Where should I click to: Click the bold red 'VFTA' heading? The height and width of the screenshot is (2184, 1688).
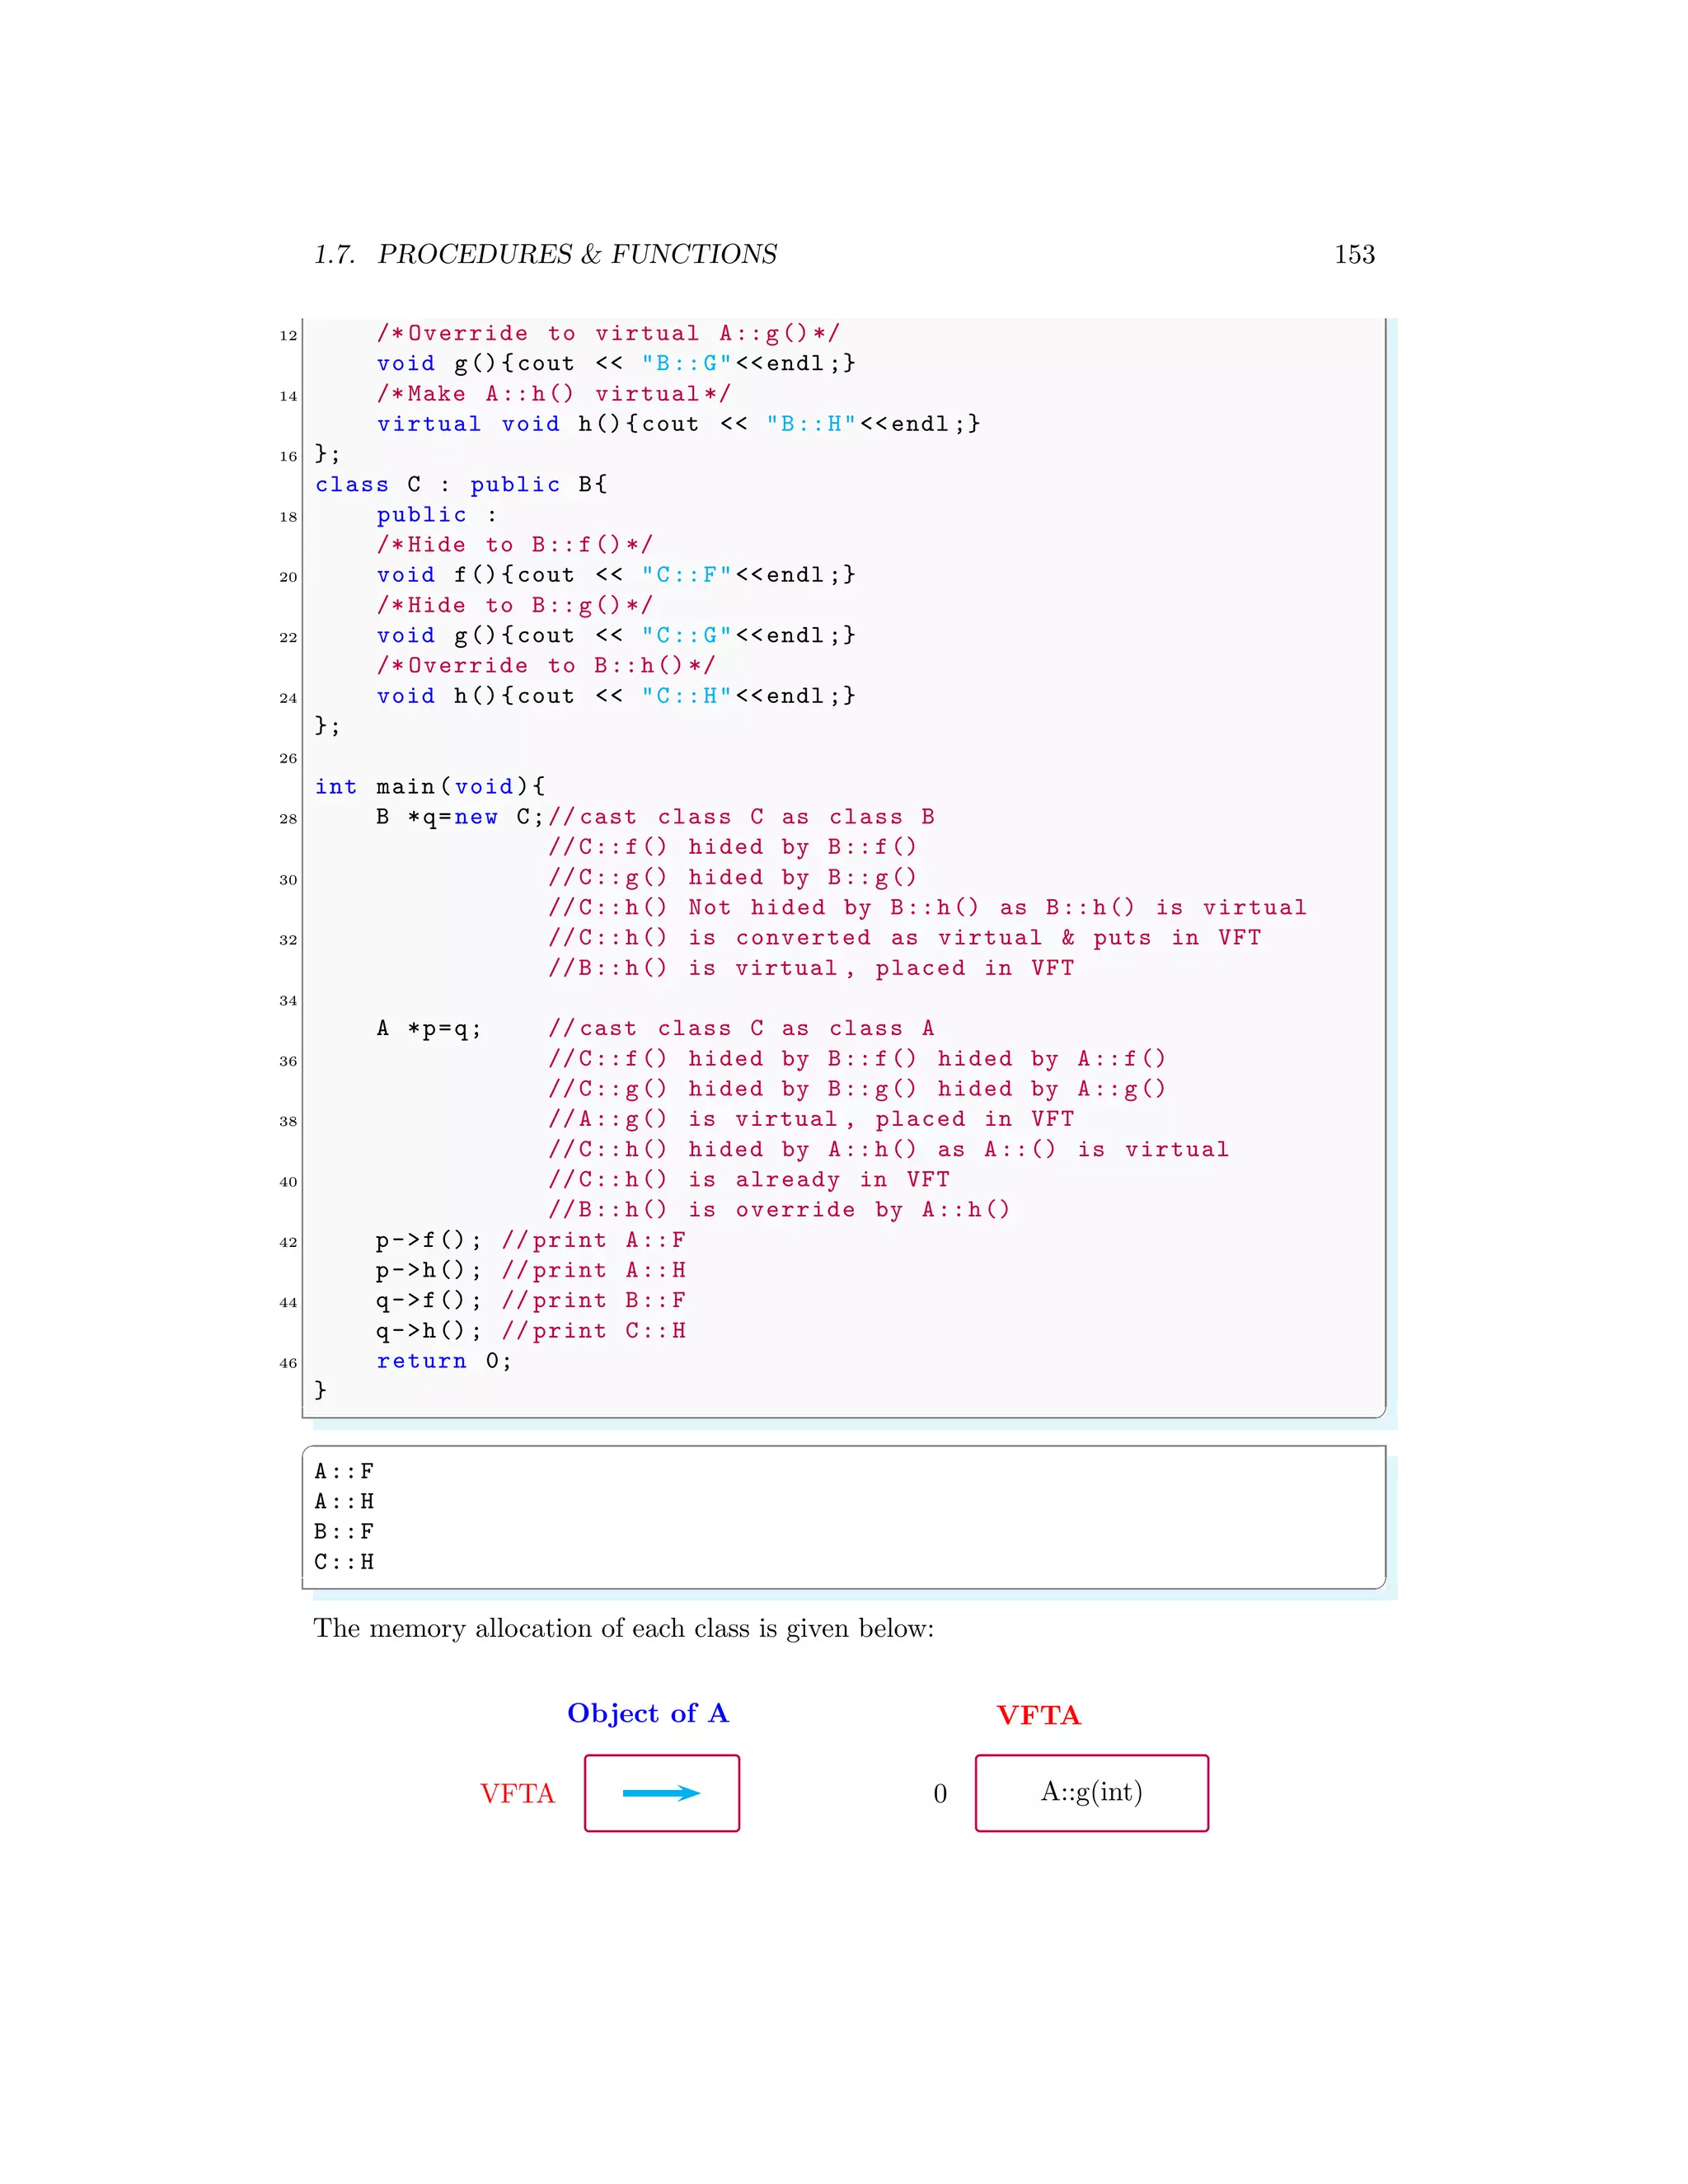pyautogui.click(x=1039, y=1716)
